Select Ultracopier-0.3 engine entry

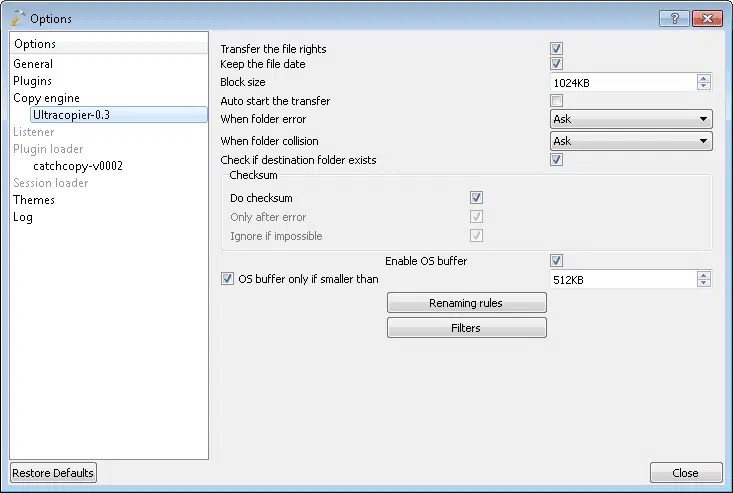pos(119,115)
